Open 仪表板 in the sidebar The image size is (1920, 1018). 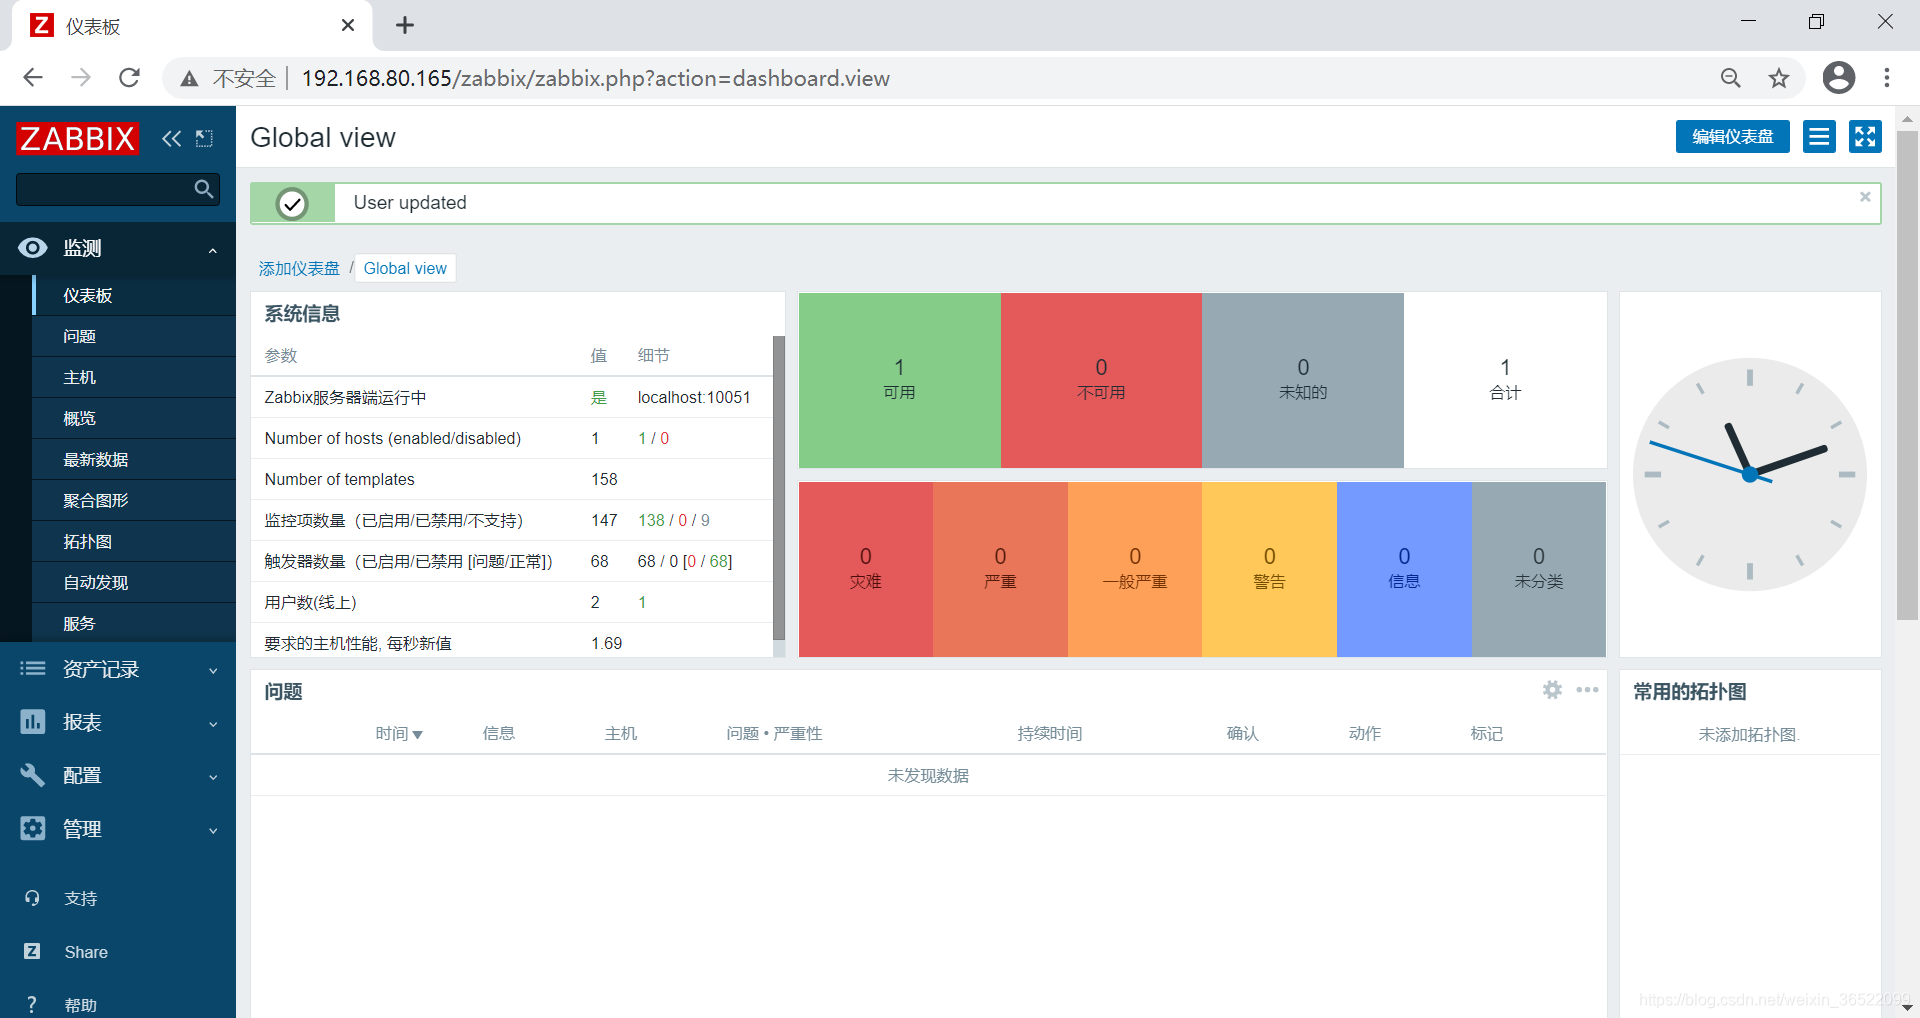pos(135,295)
